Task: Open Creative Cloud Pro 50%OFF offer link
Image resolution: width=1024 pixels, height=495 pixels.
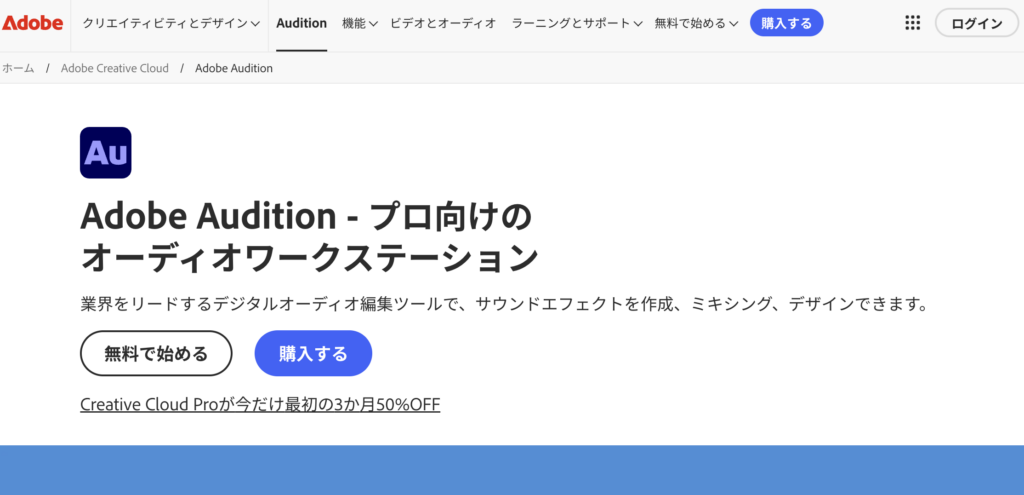Action: point(260,404)
